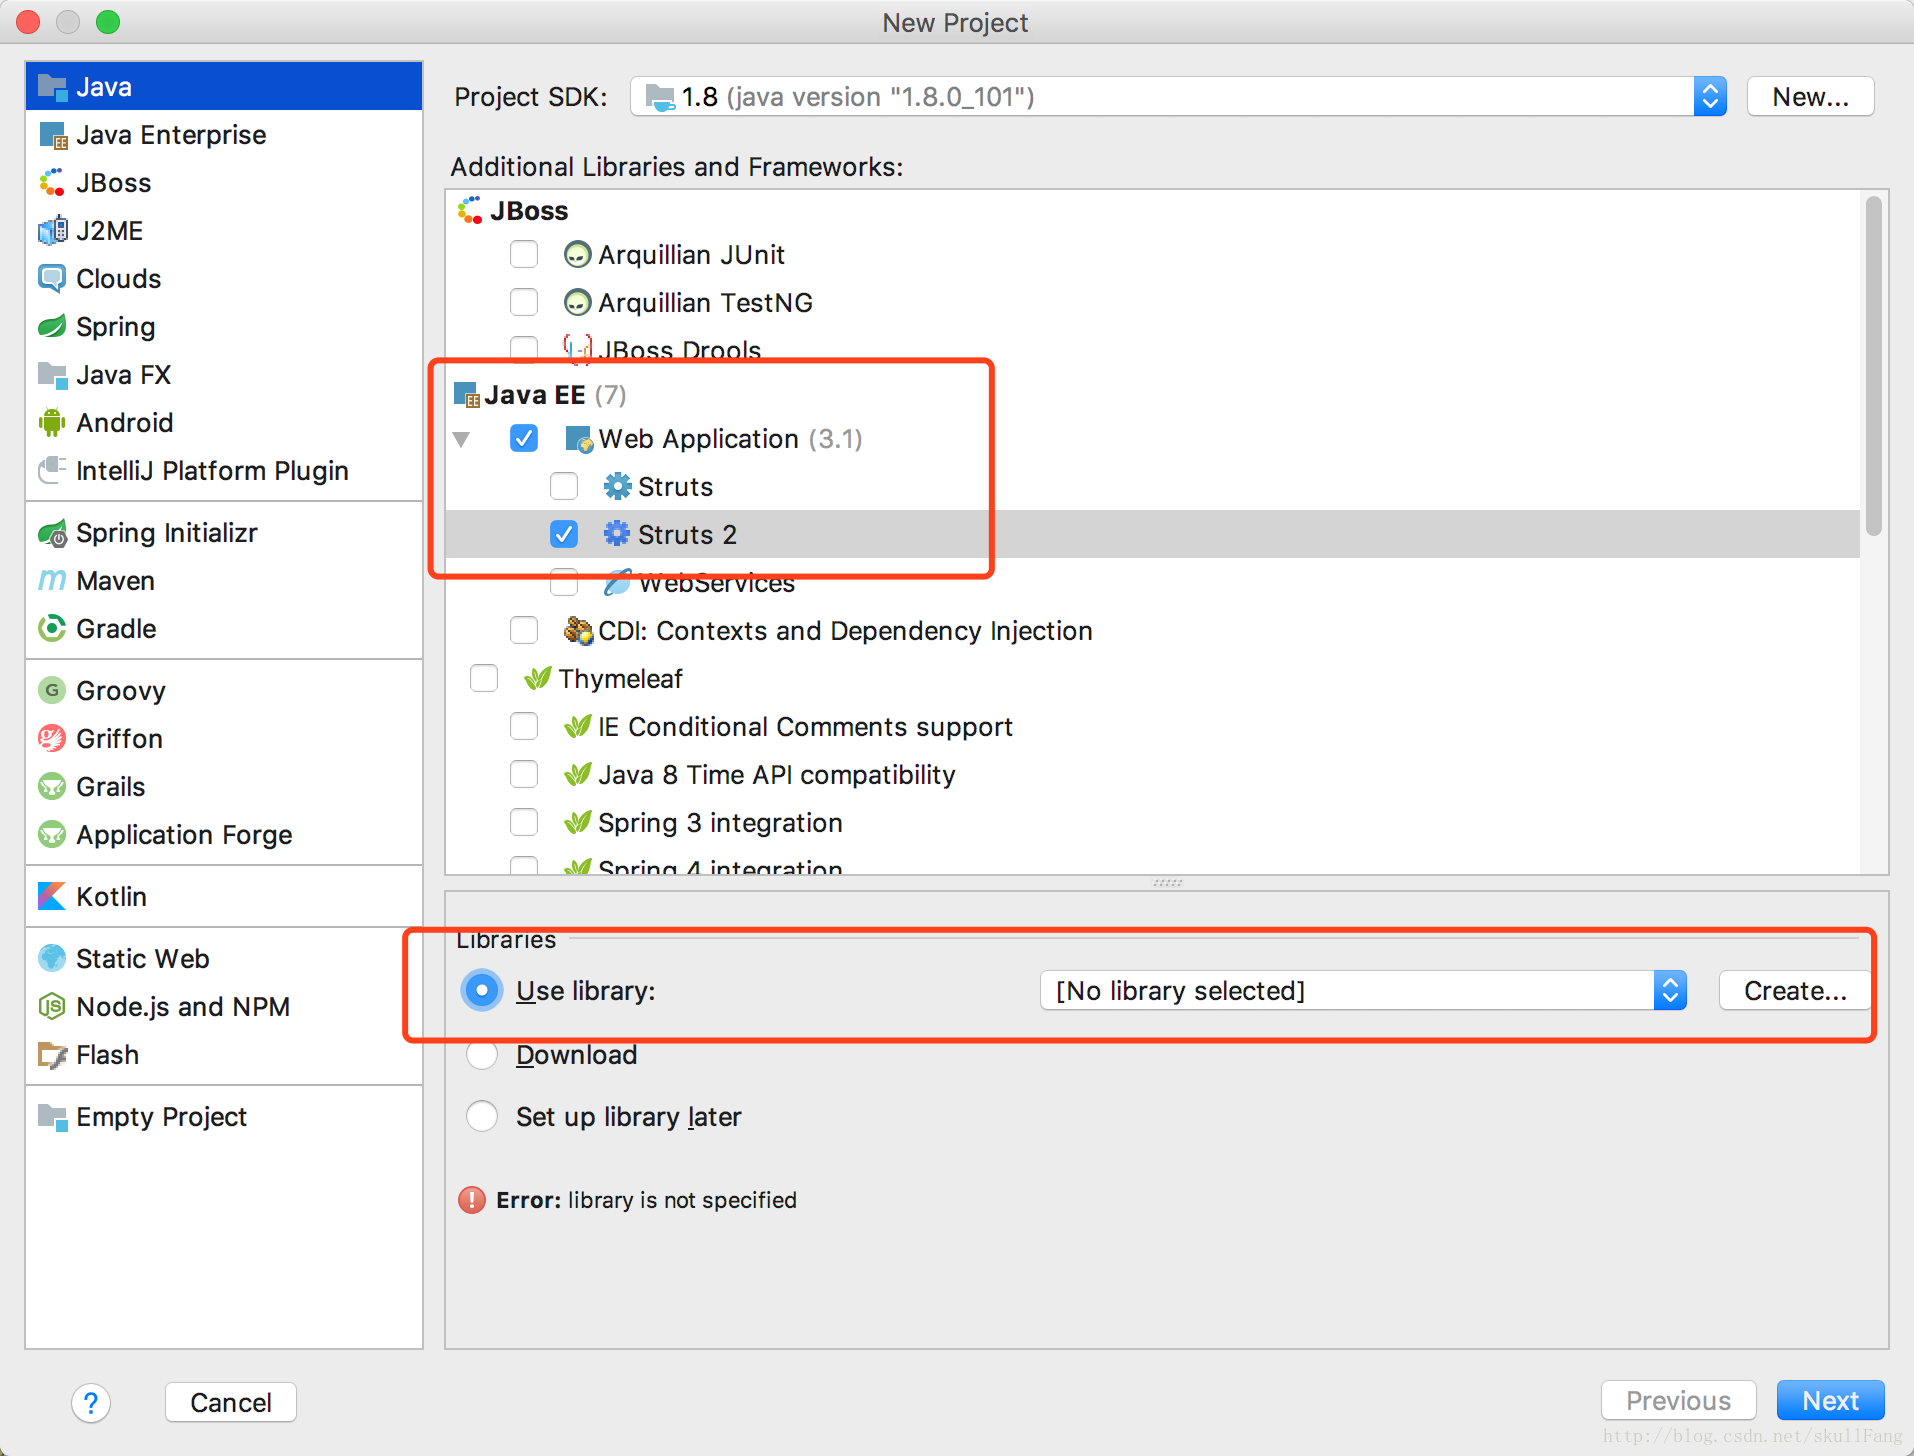Click the JBoss icon in sidebar
Viewport: 1914px width, 1456px height.
(52, 183)
